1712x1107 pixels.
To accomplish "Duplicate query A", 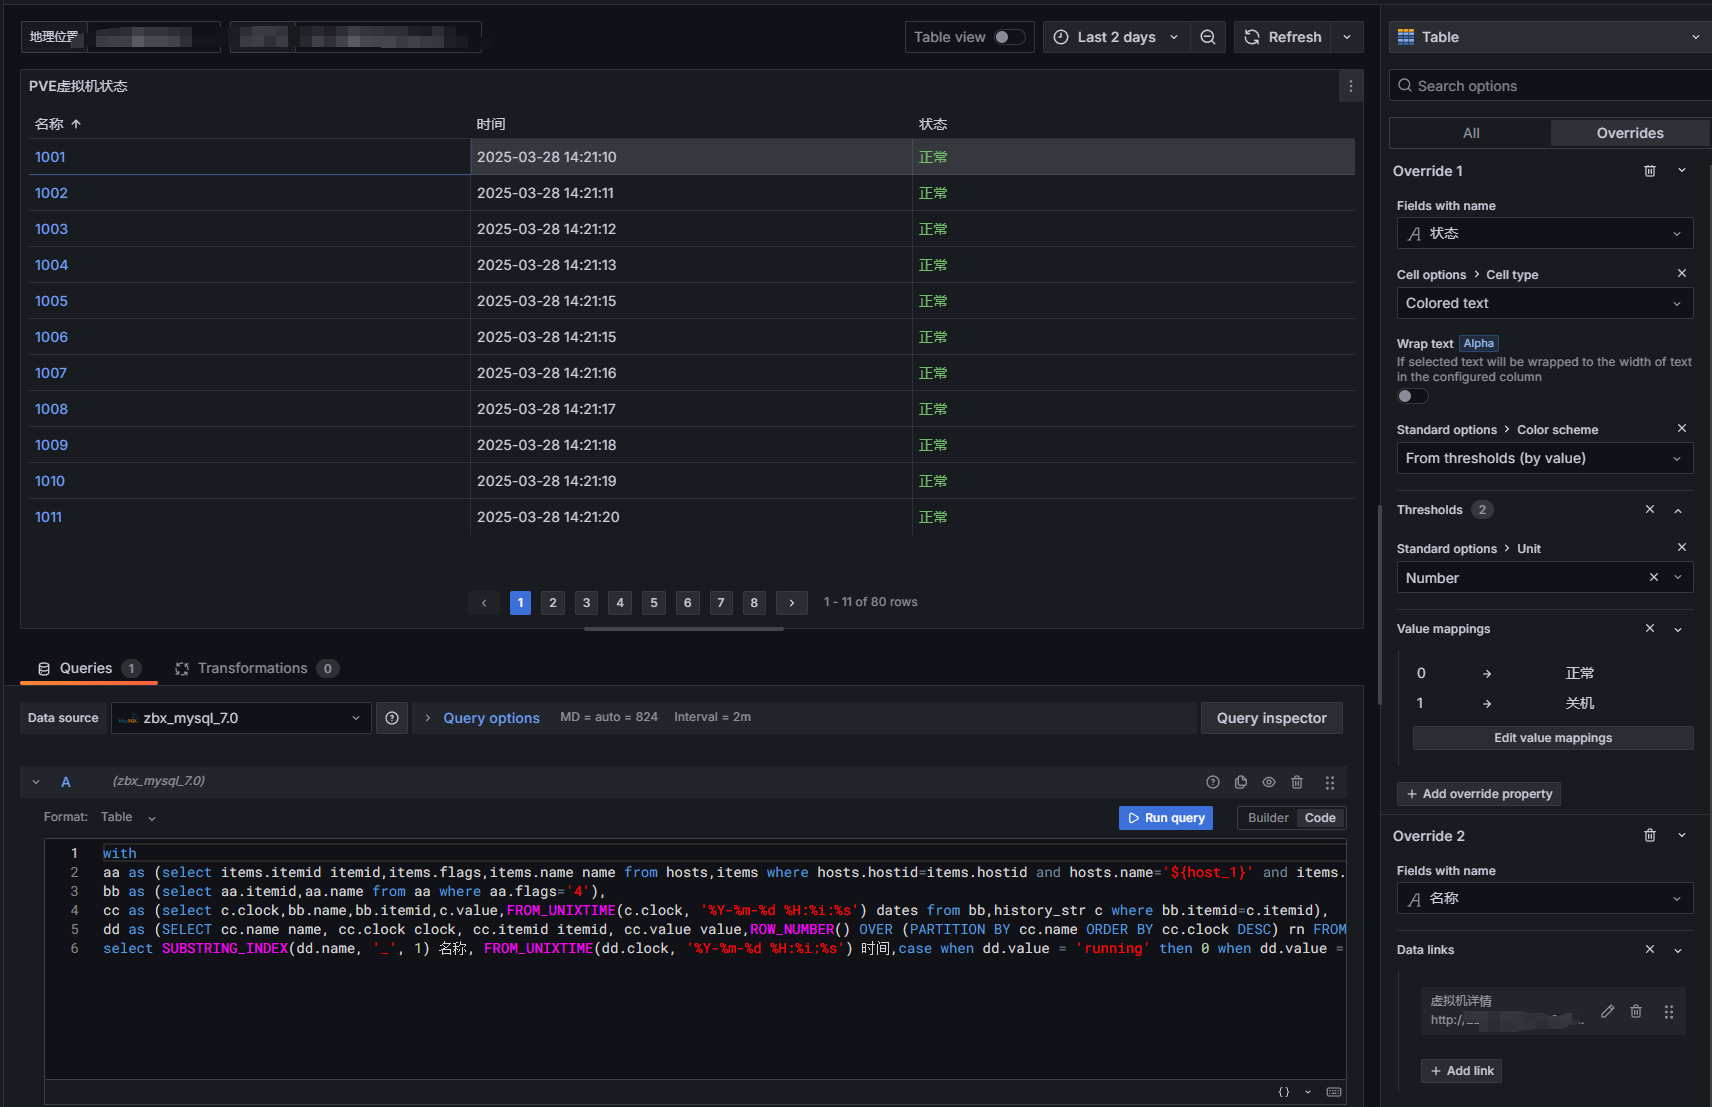I will click(1241, 782).
